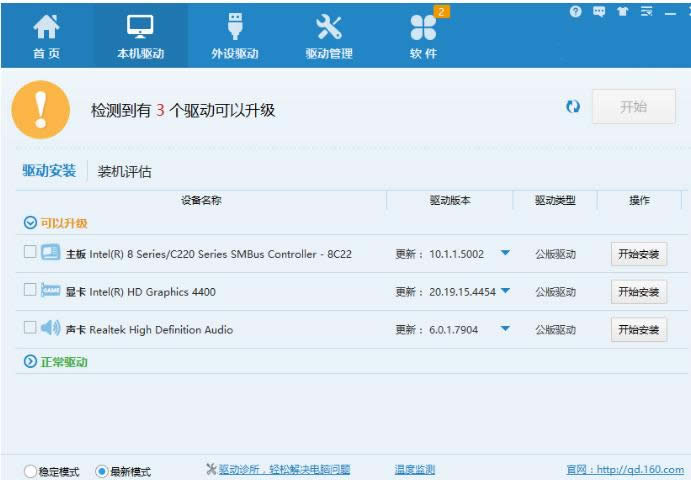This screenshot has width=691, height=480.
Task: Click 开始安装 for Intel HD Graphics
Action: [x=638, y=292]
